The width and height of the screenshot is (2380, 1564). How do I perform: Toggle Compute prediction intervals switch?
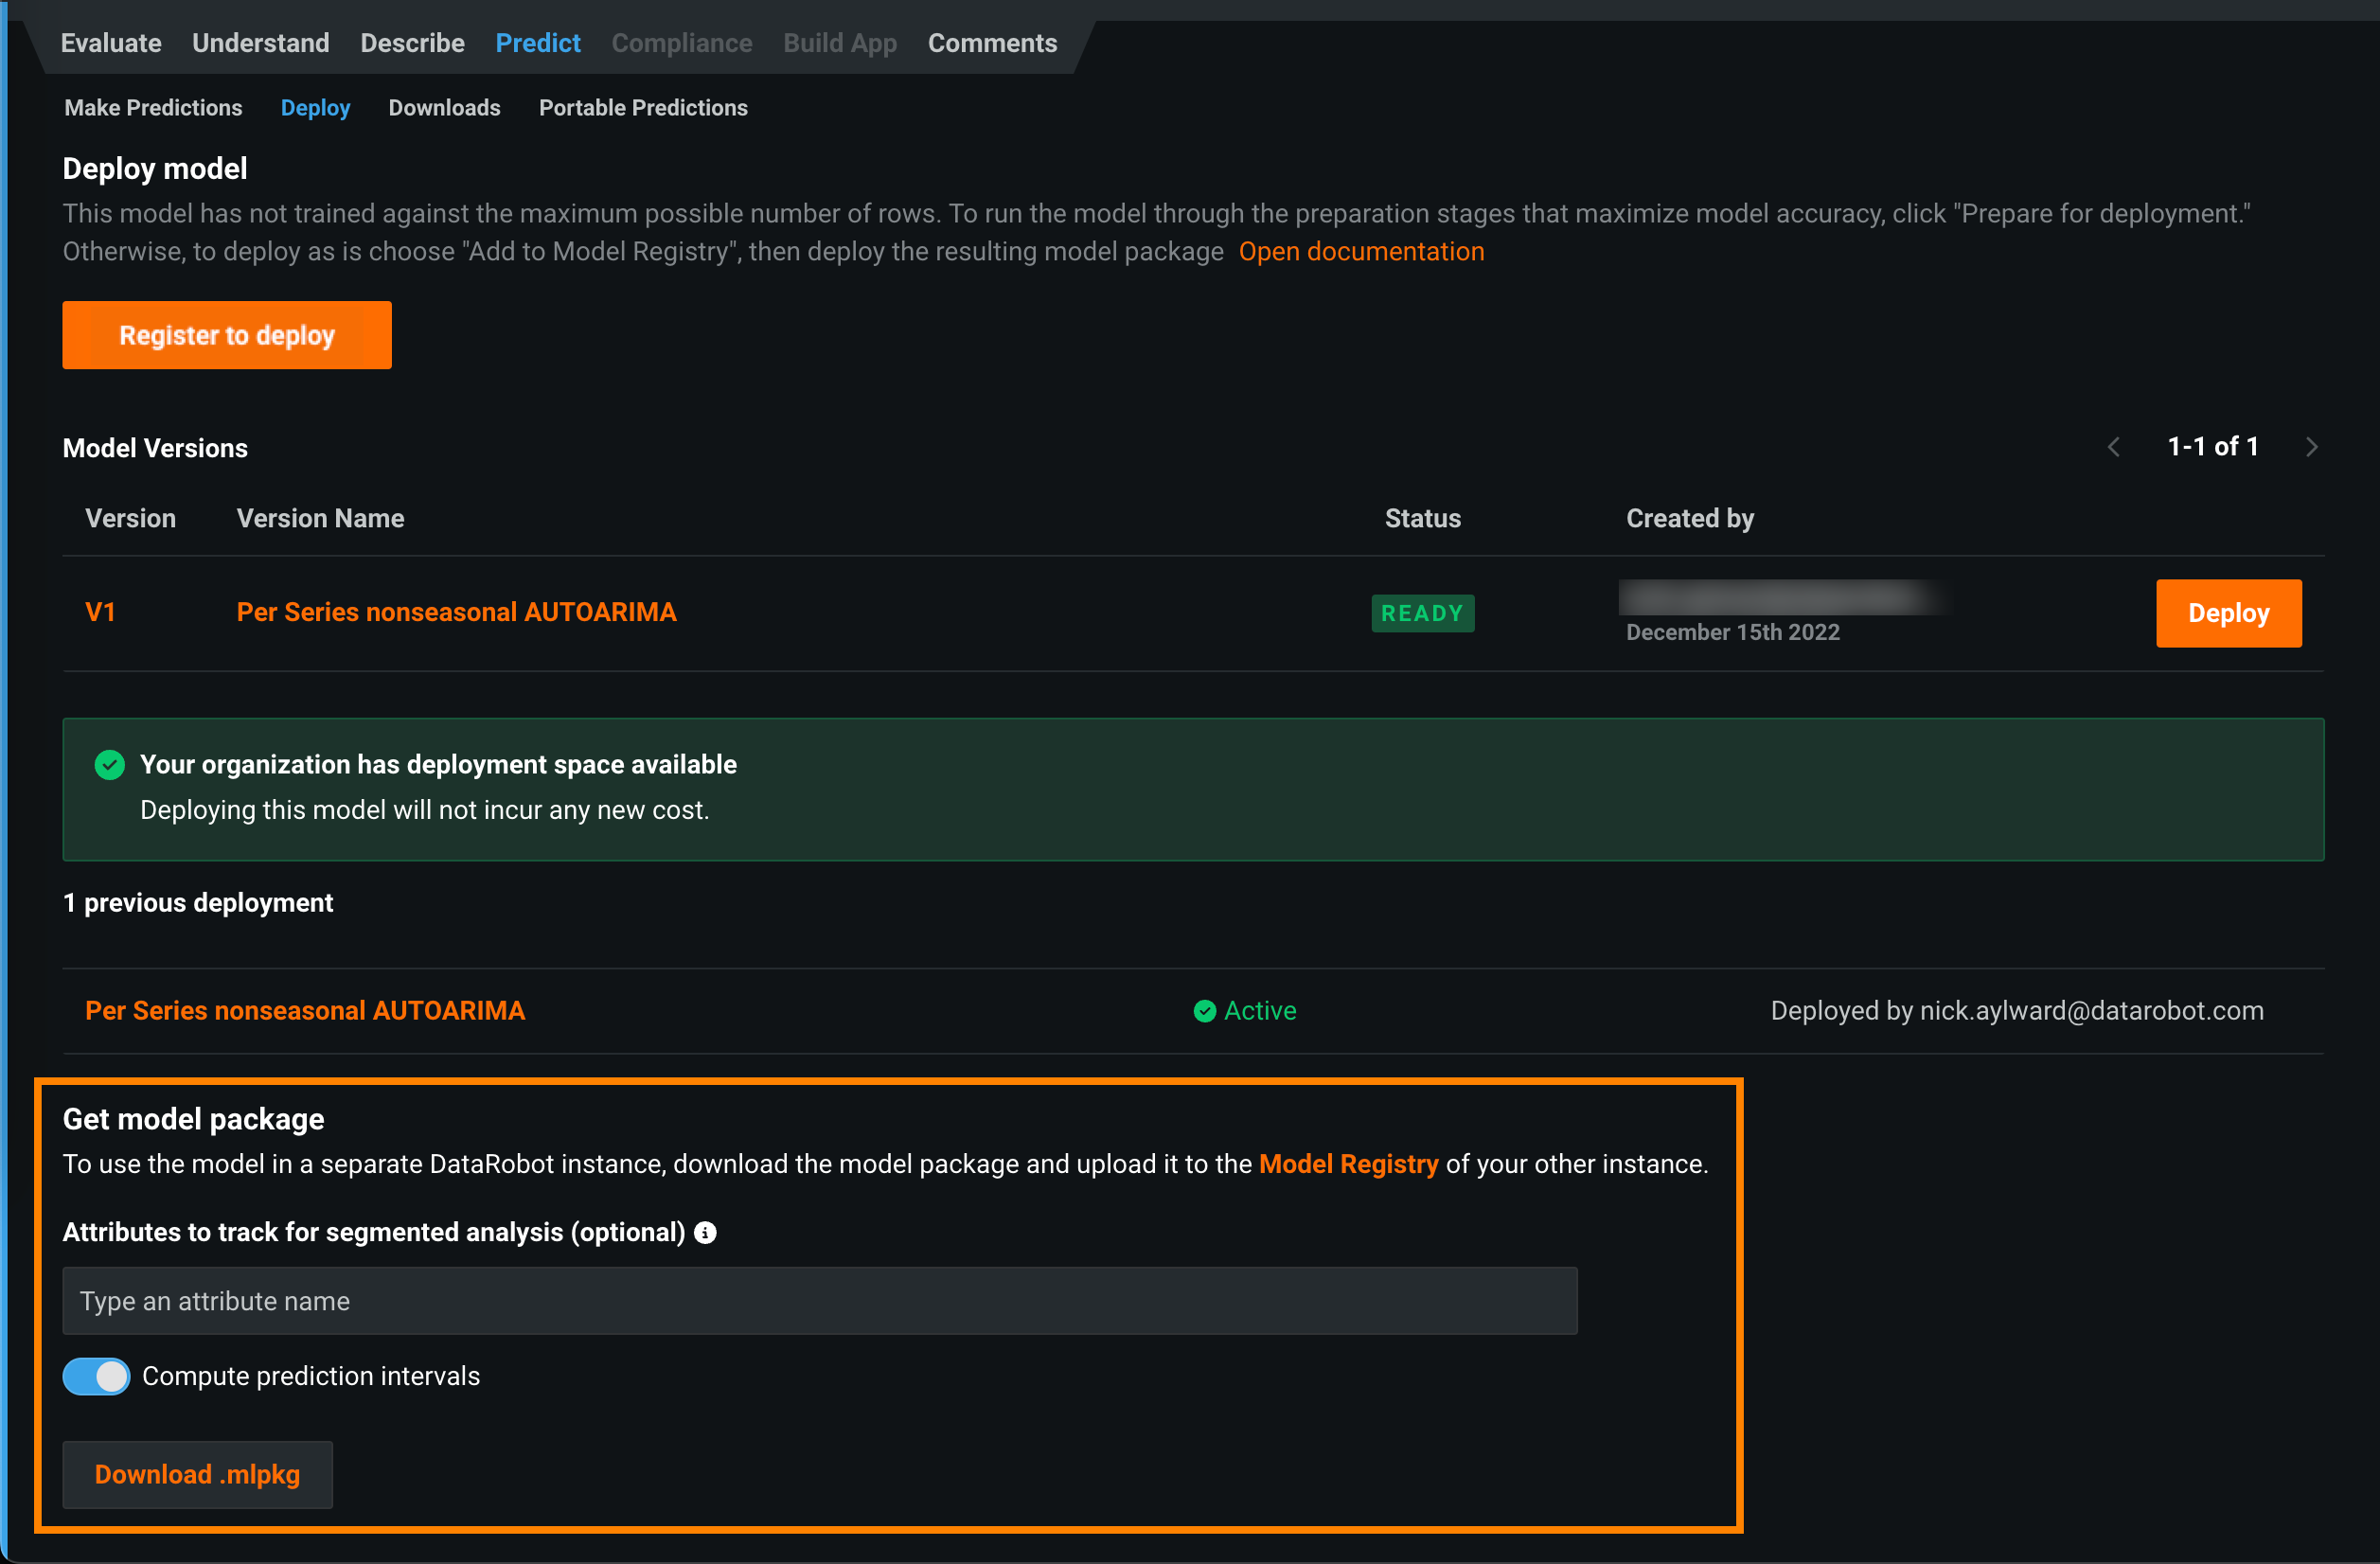(97, 1376)
